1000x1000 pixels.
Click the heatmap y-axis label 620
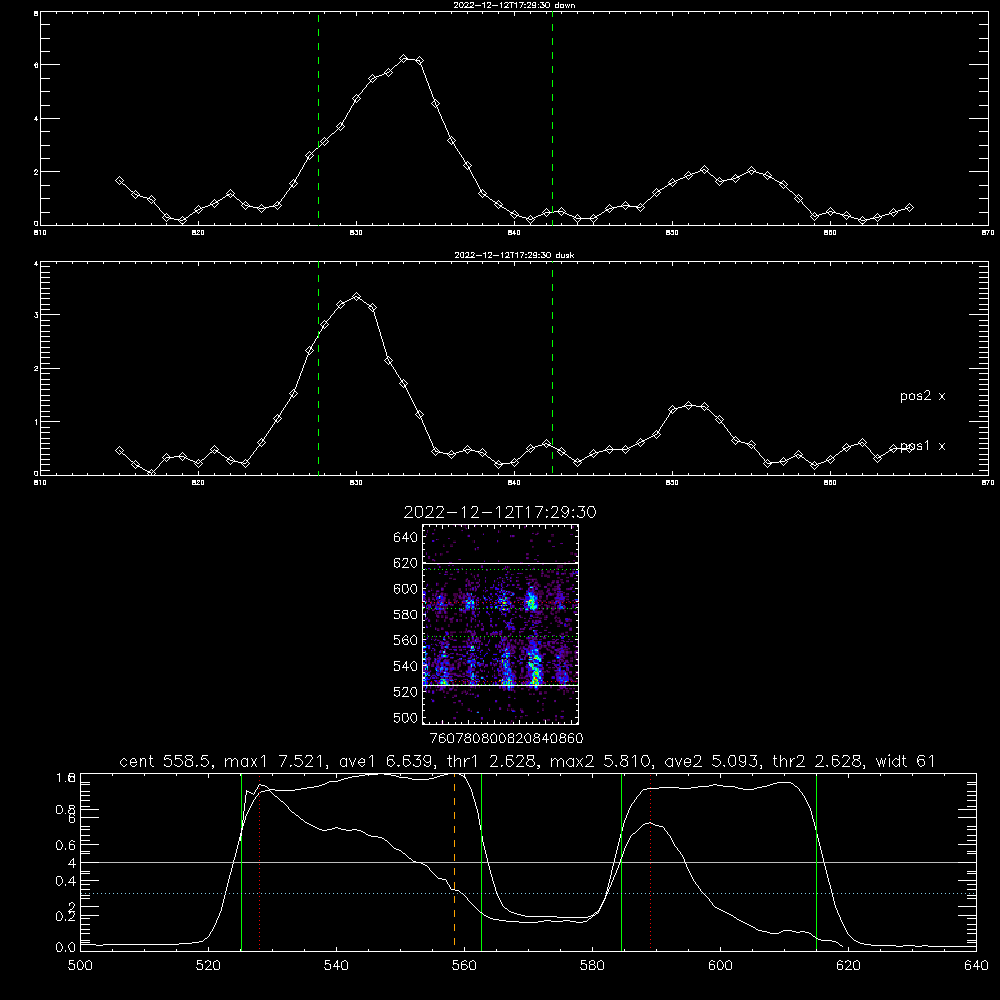406,563
